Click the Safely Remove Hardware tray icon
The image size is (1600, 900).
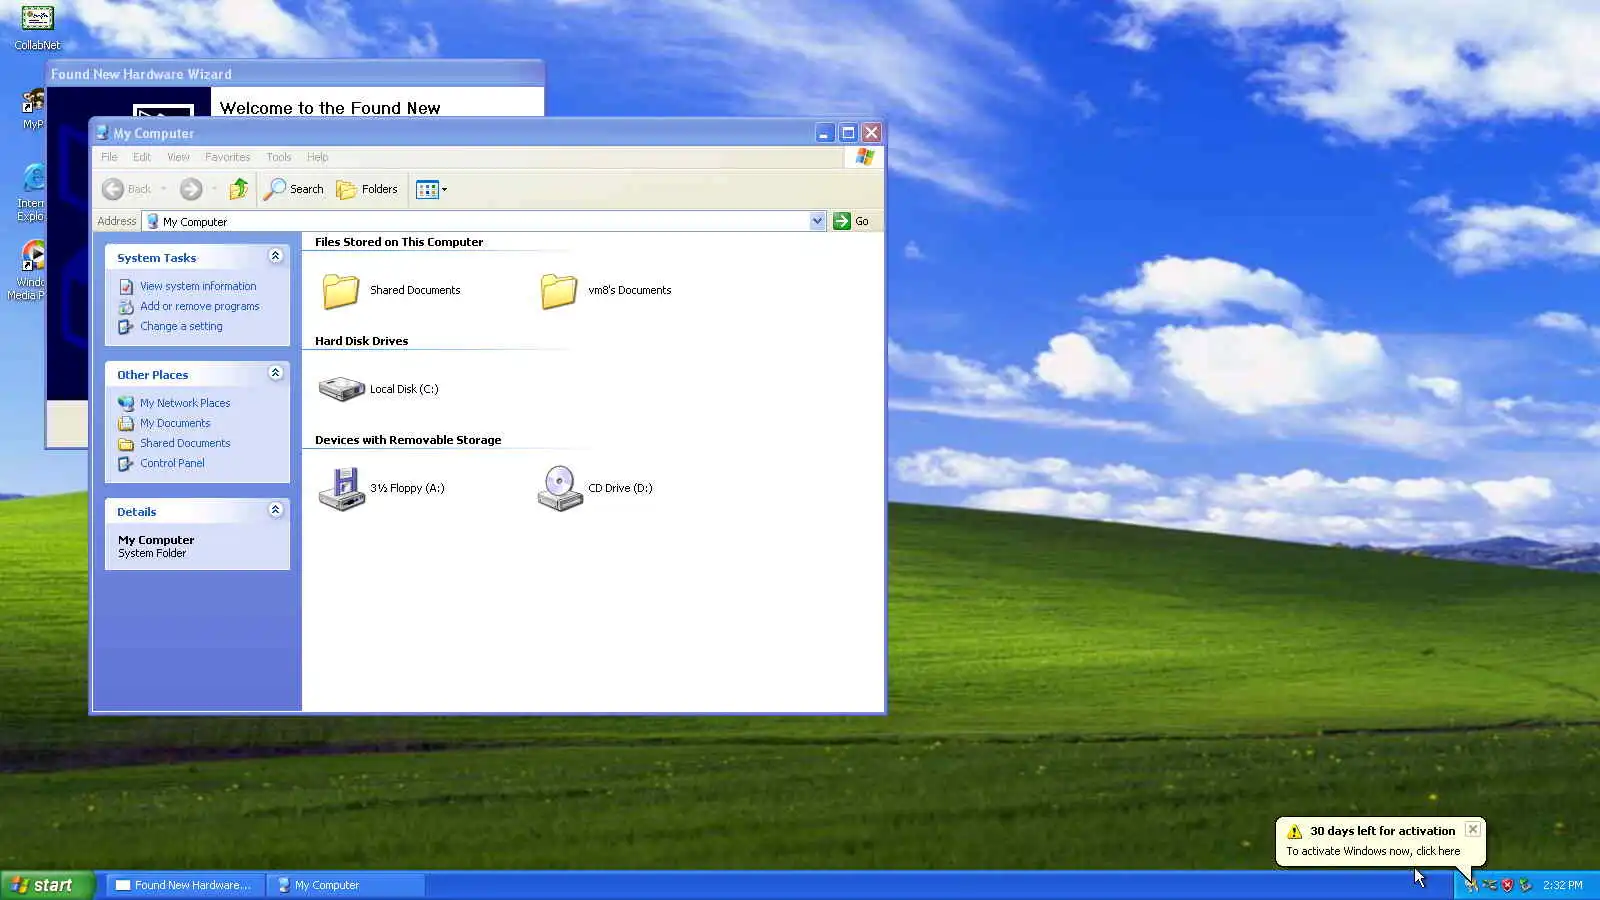tap(1525, 885)
